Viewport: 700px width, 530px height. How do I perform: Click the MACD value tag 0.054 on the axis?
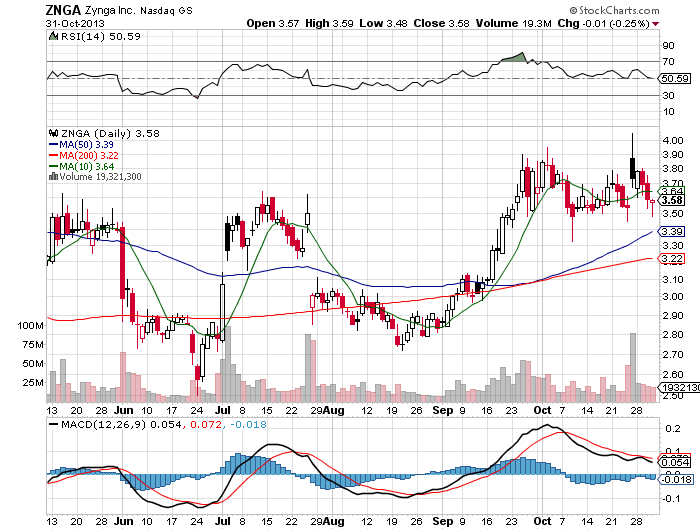[x=675, y=463]
